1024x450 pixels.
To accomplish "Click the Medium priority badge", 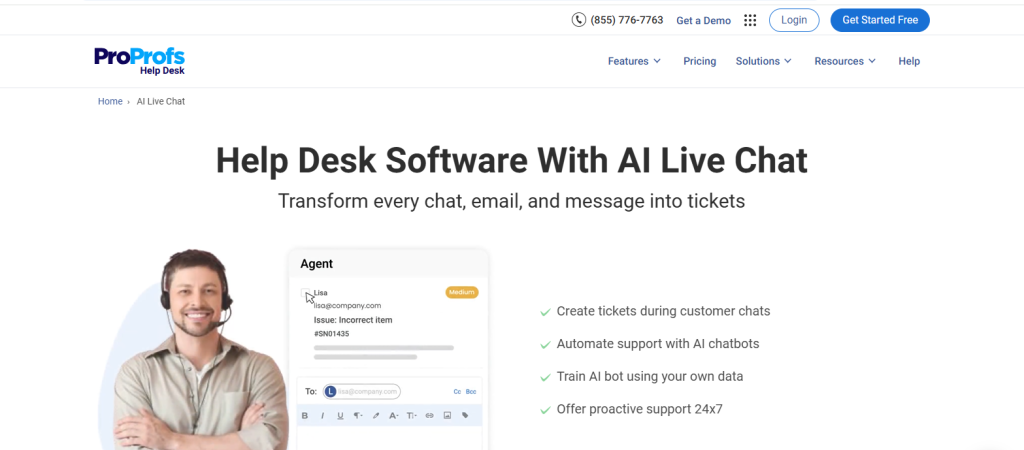I will tap(462, 292).
